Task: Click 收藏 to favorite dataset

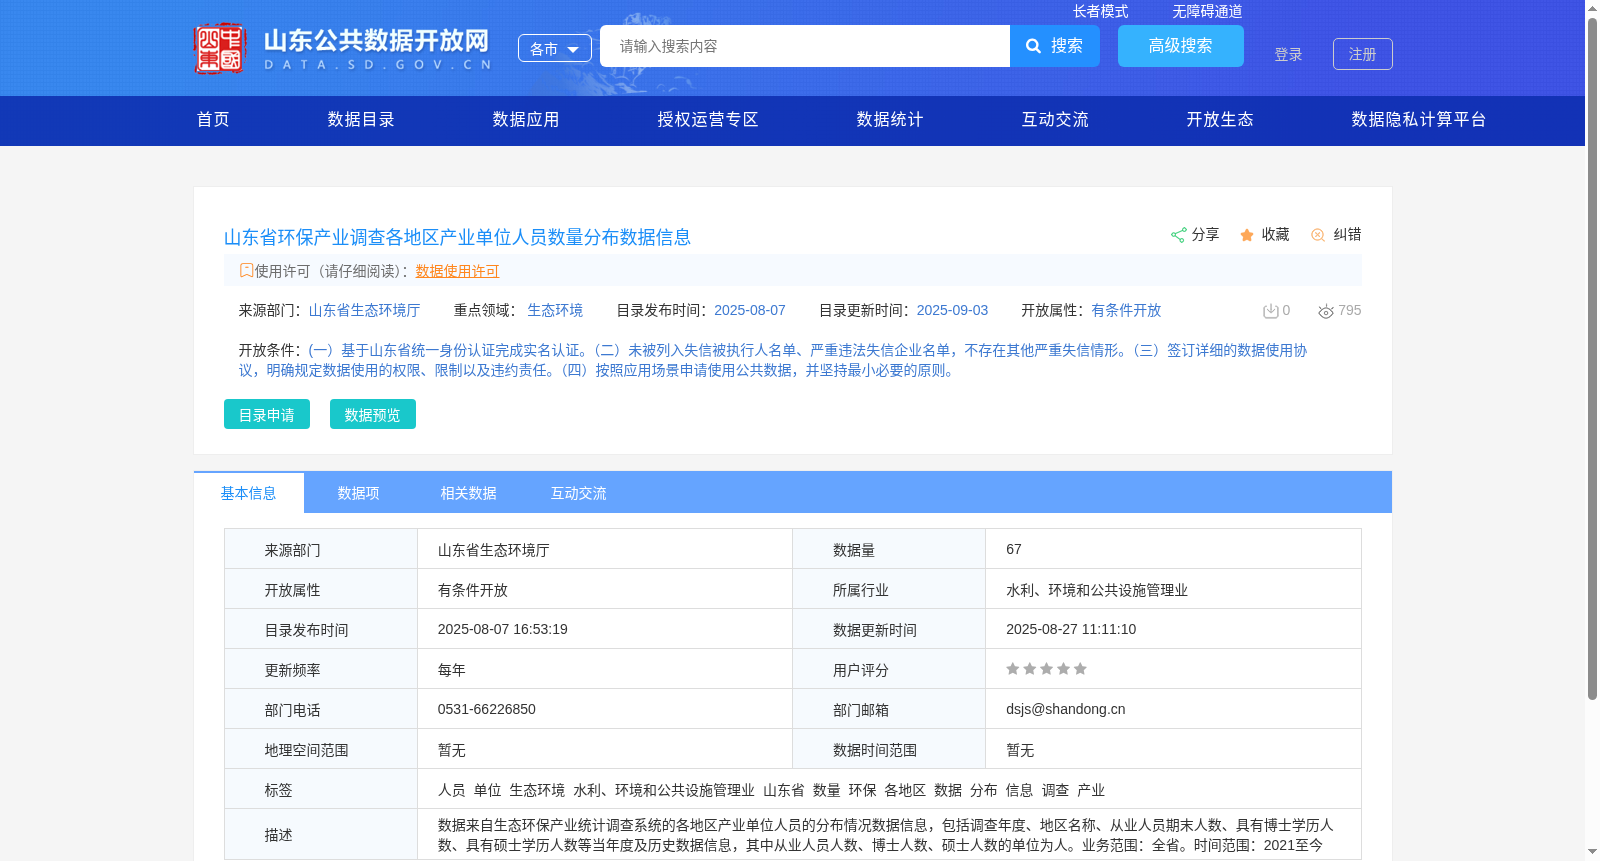Action: 1275,234
